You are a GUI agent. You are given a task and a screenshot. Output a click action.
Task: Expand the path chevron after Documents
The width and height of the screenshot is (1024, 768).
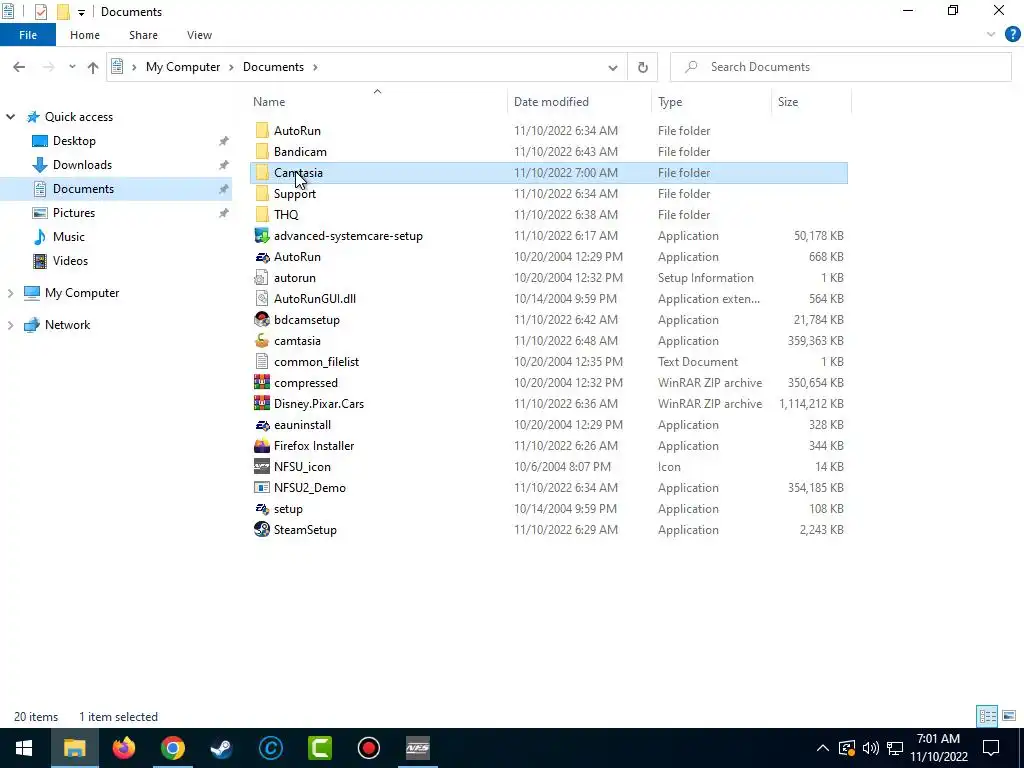click(x=315, y=67)
